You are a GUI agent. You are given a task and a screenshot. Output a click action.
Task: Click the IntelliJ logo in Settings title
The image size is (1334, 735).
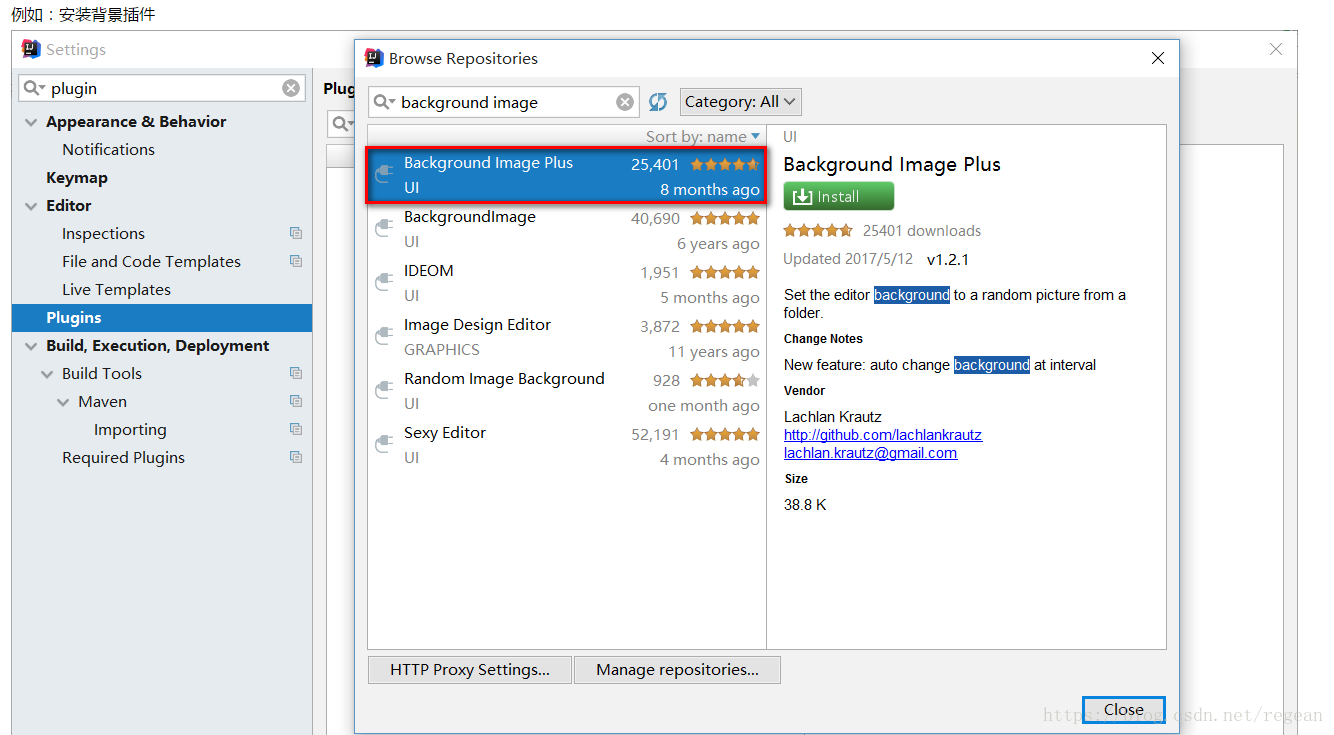click(x=31, y=49)
